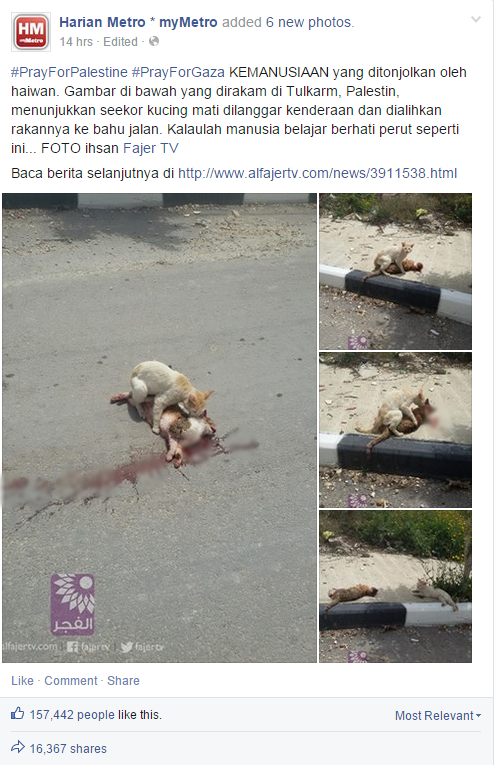This screenshot has height=765, width=494.
Task: Open #PrayForGaza hashtag
Action: pos(178,72)
